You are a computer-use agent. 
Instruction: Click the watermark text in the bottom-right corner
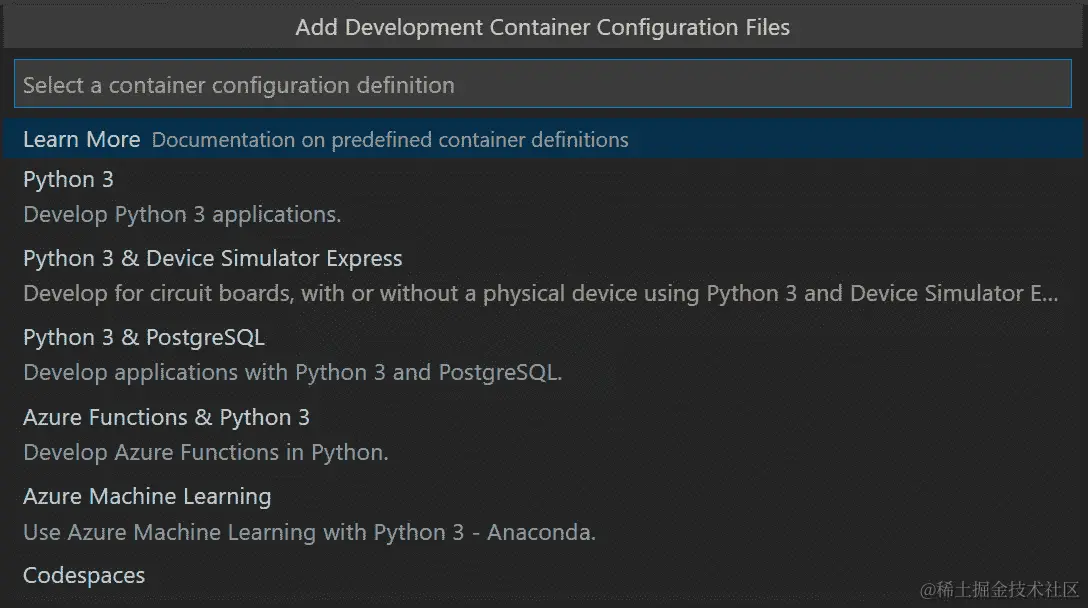tap(999, 588)
